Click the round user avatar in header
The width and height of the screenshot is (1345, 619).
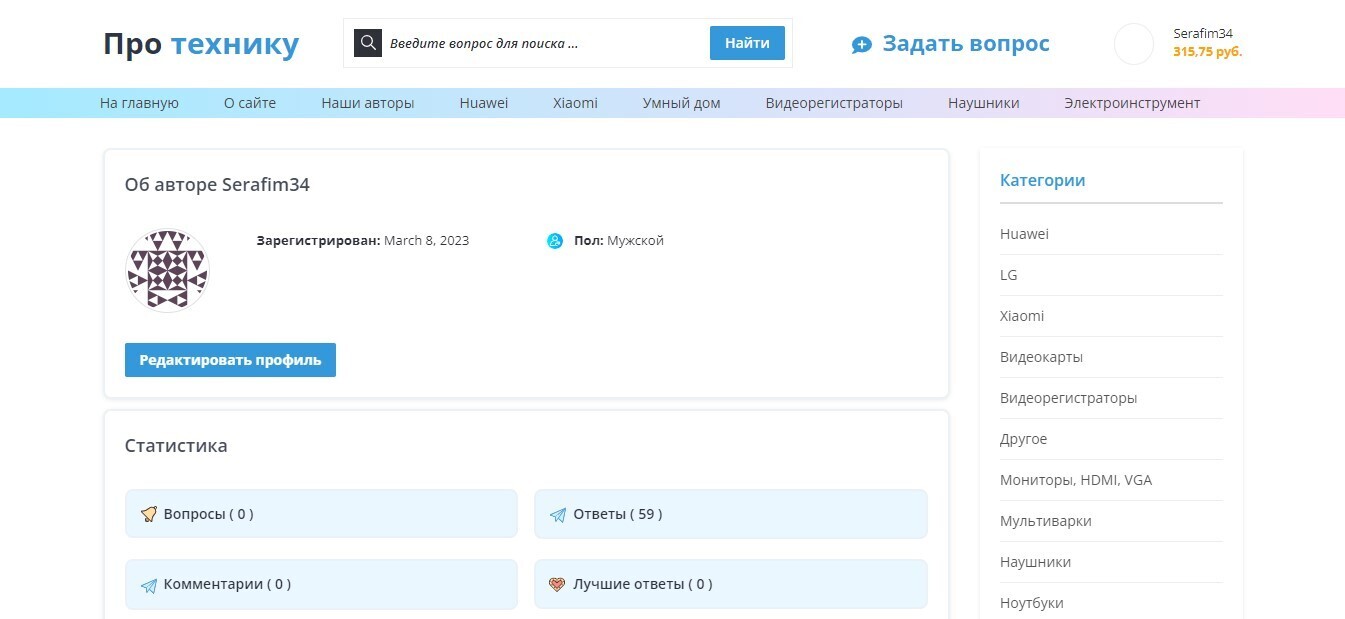(1134, 44)
